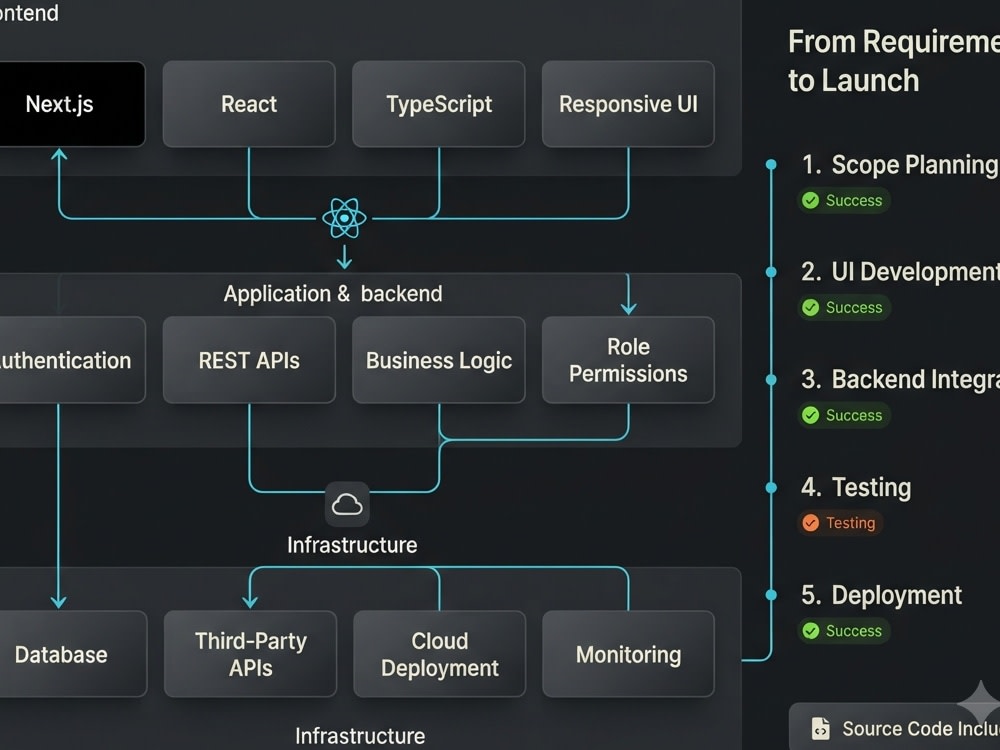Screen dimensions: 1000x750
Task: Click the '1. Scope Planning' step title
Action: click(x=901, y=165)
